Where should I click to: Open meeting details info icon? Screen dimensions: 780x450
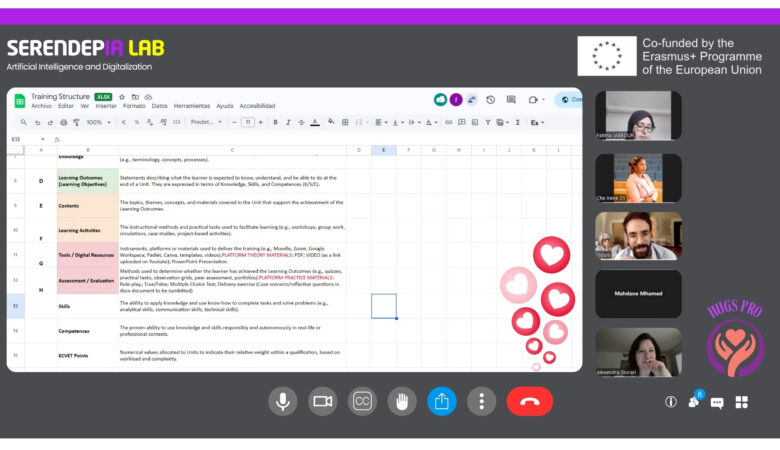(x=671, y=402)
